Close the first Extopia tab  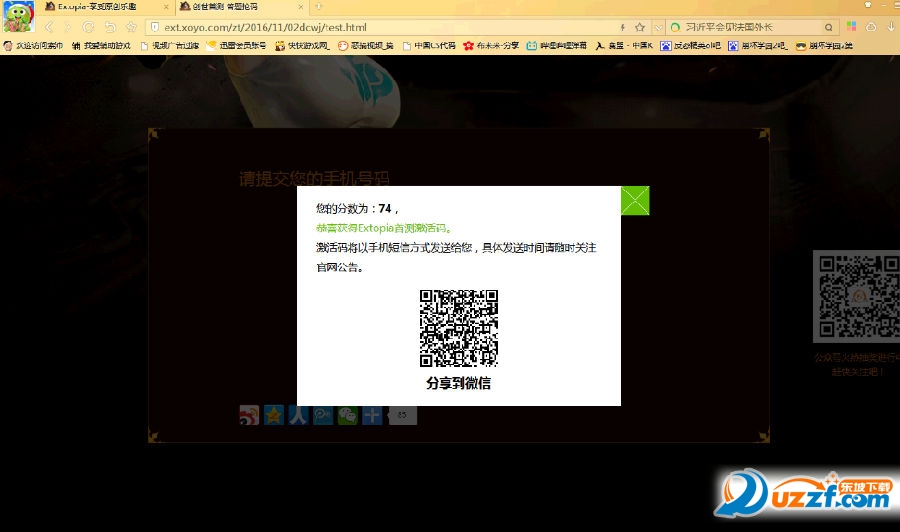[x=166, y=7]
